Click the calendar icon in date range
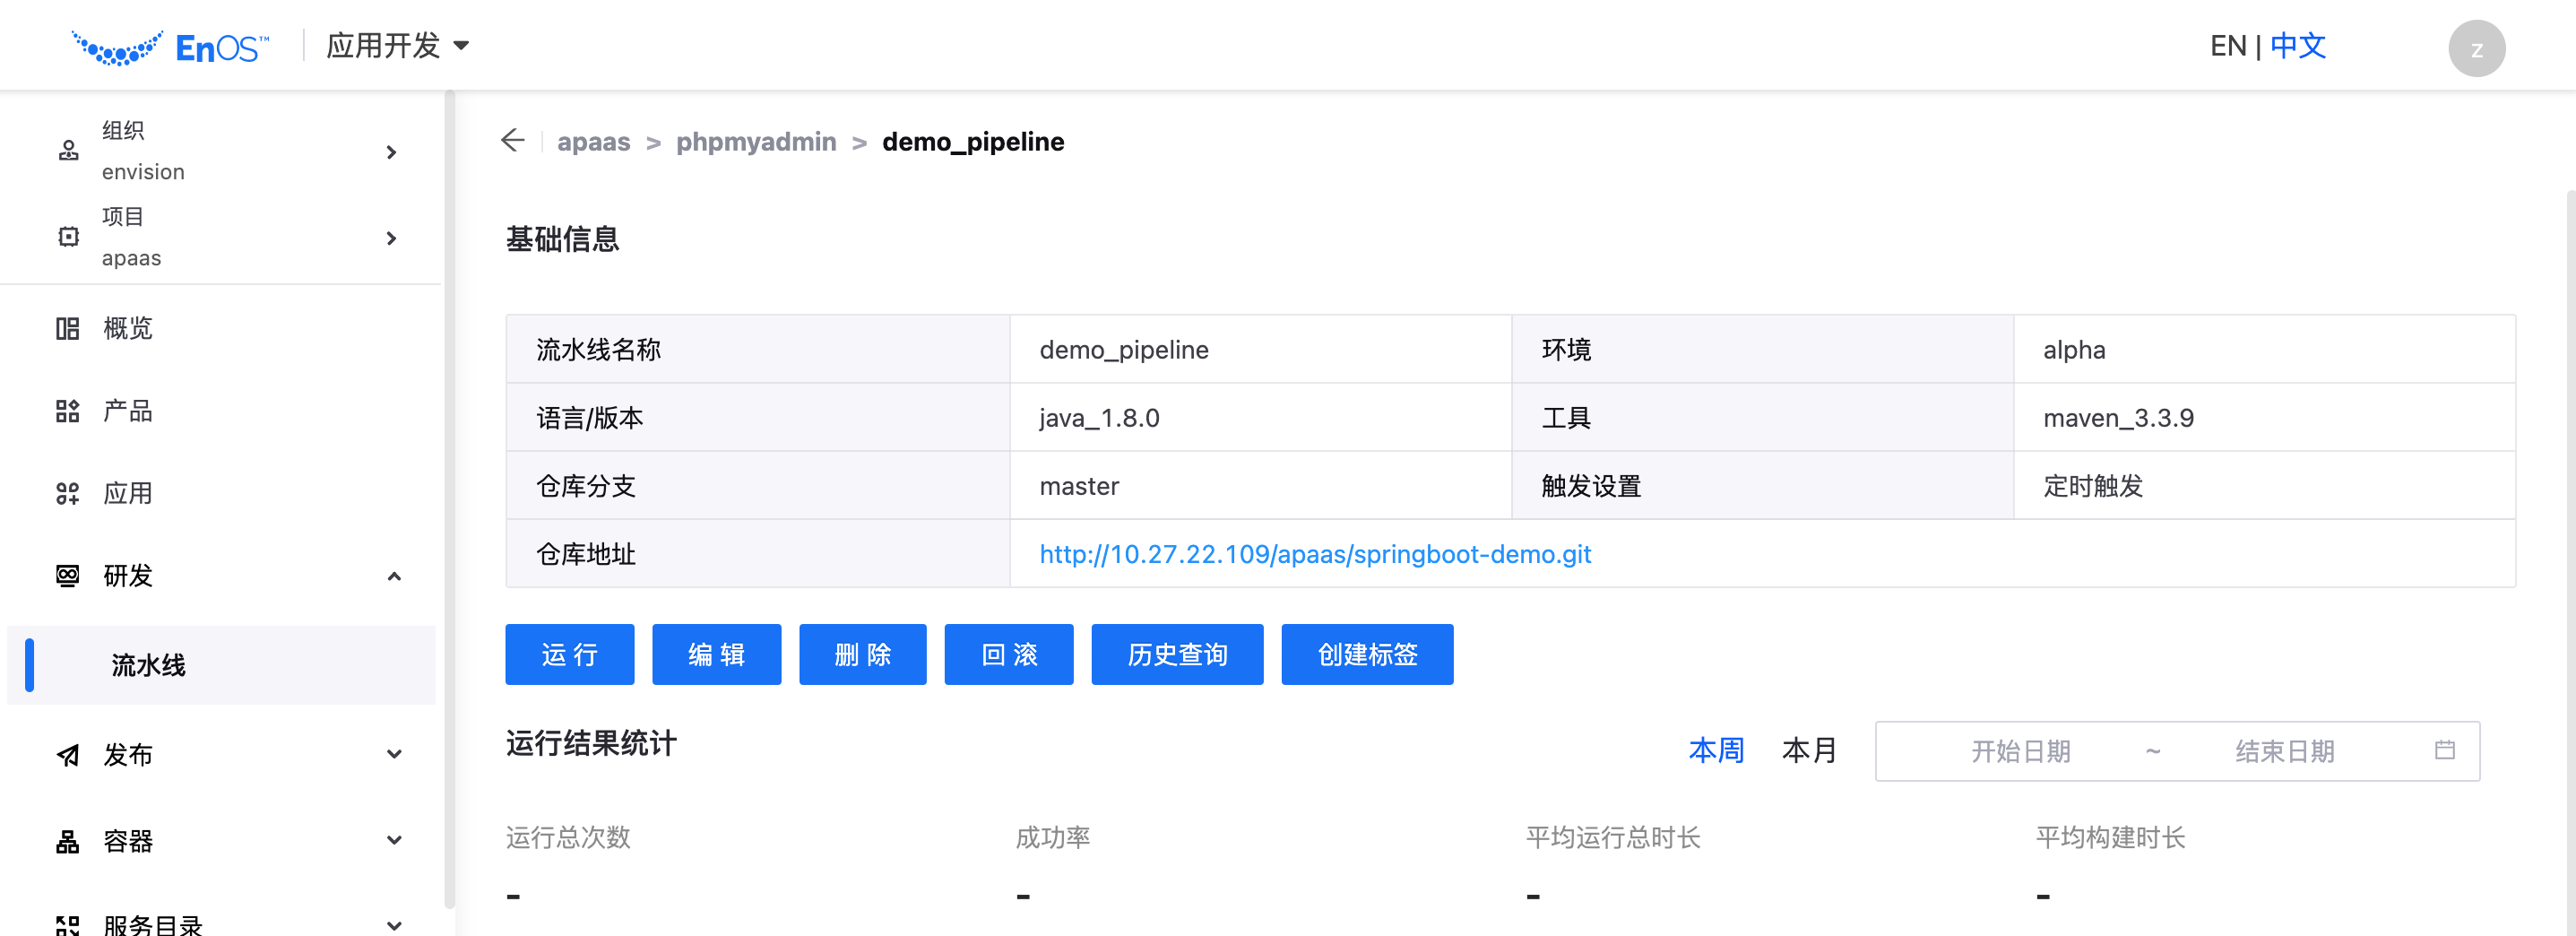The height and width of the screenshot is (936, 2576). pyautogui.click(x=2444, y=750)
